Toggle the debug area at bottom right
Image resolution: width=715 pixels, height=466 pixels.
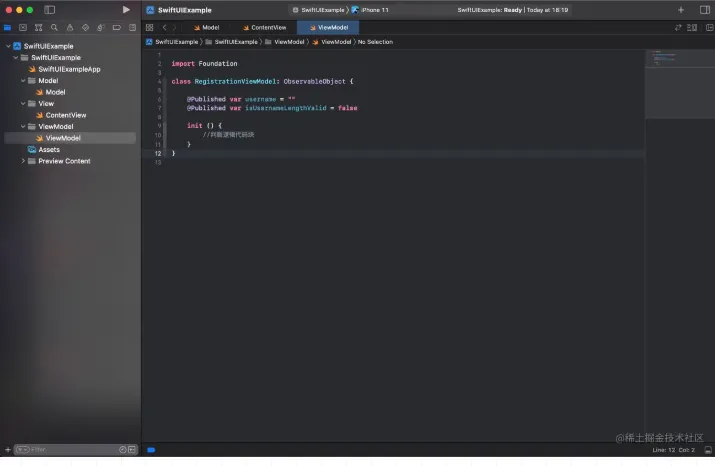708,450
